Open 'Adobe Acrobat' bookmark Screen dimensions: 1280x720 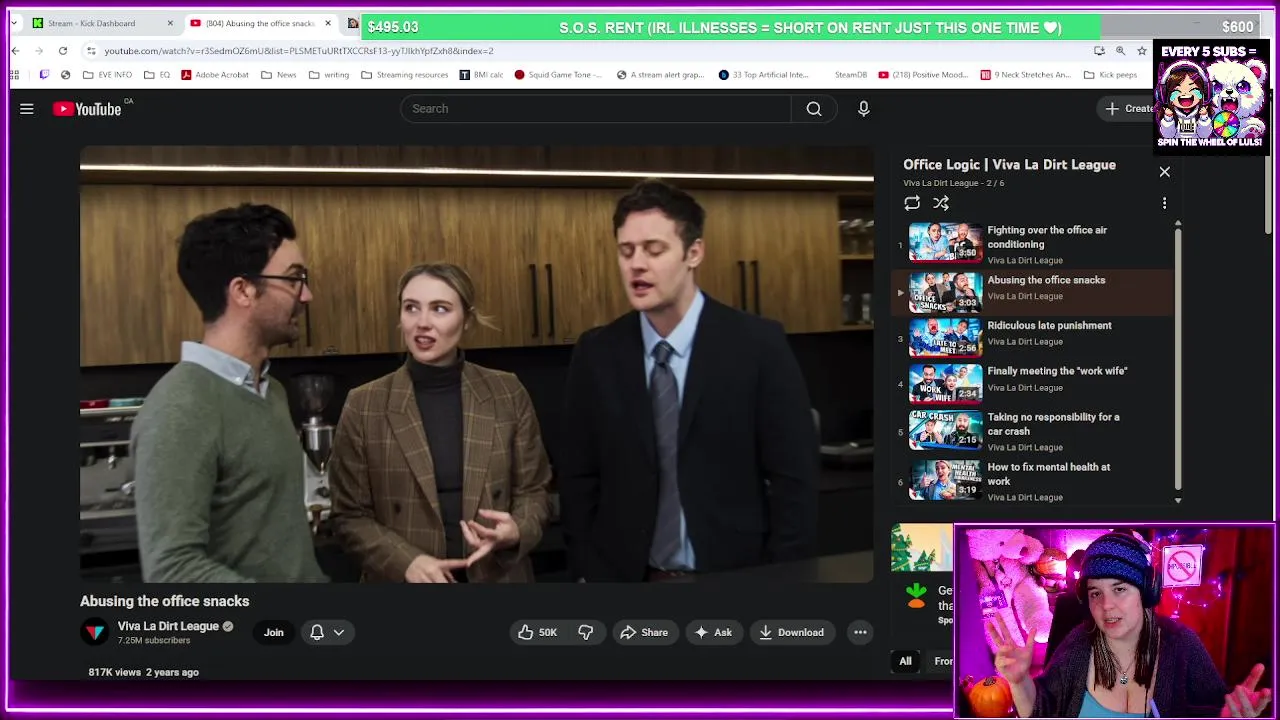pos(217,75)
